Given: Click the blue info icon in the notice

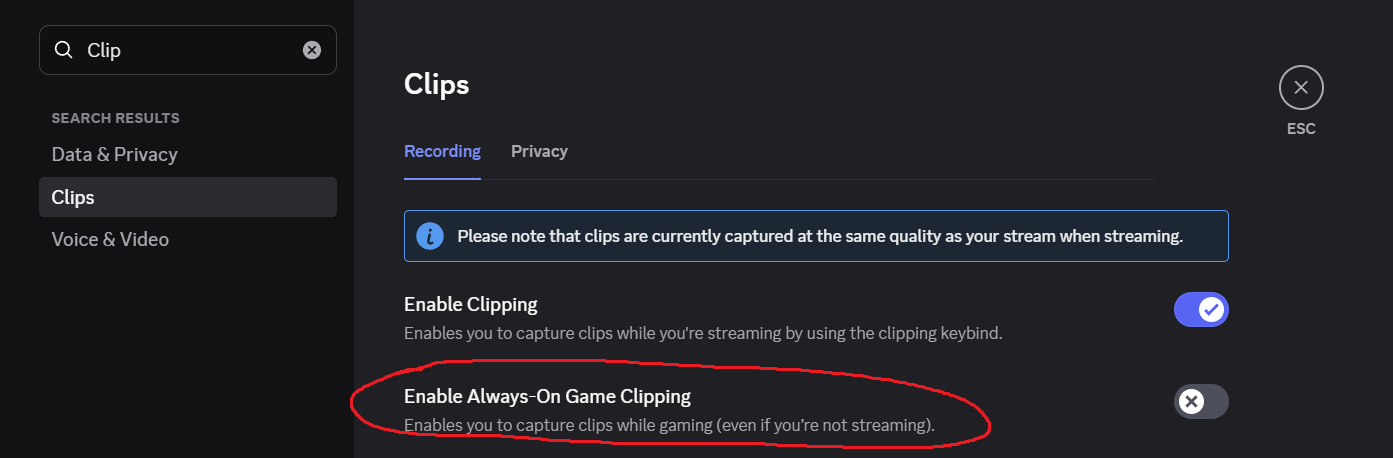Looking at the screenshot, I should tap(430, 236).
